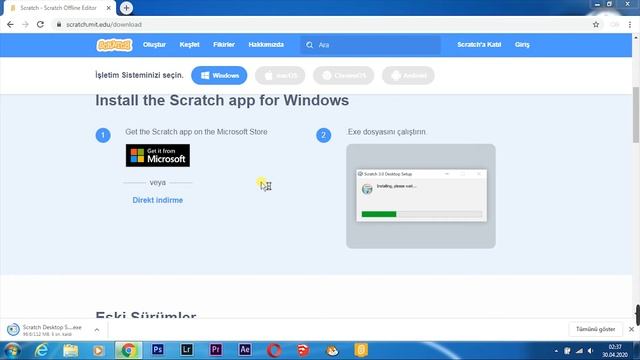Image resolution: width=640 pixels, height=360 pixels.
Task: Click the Scratch Desktop Setup installer image
Action: click(421, 196)
